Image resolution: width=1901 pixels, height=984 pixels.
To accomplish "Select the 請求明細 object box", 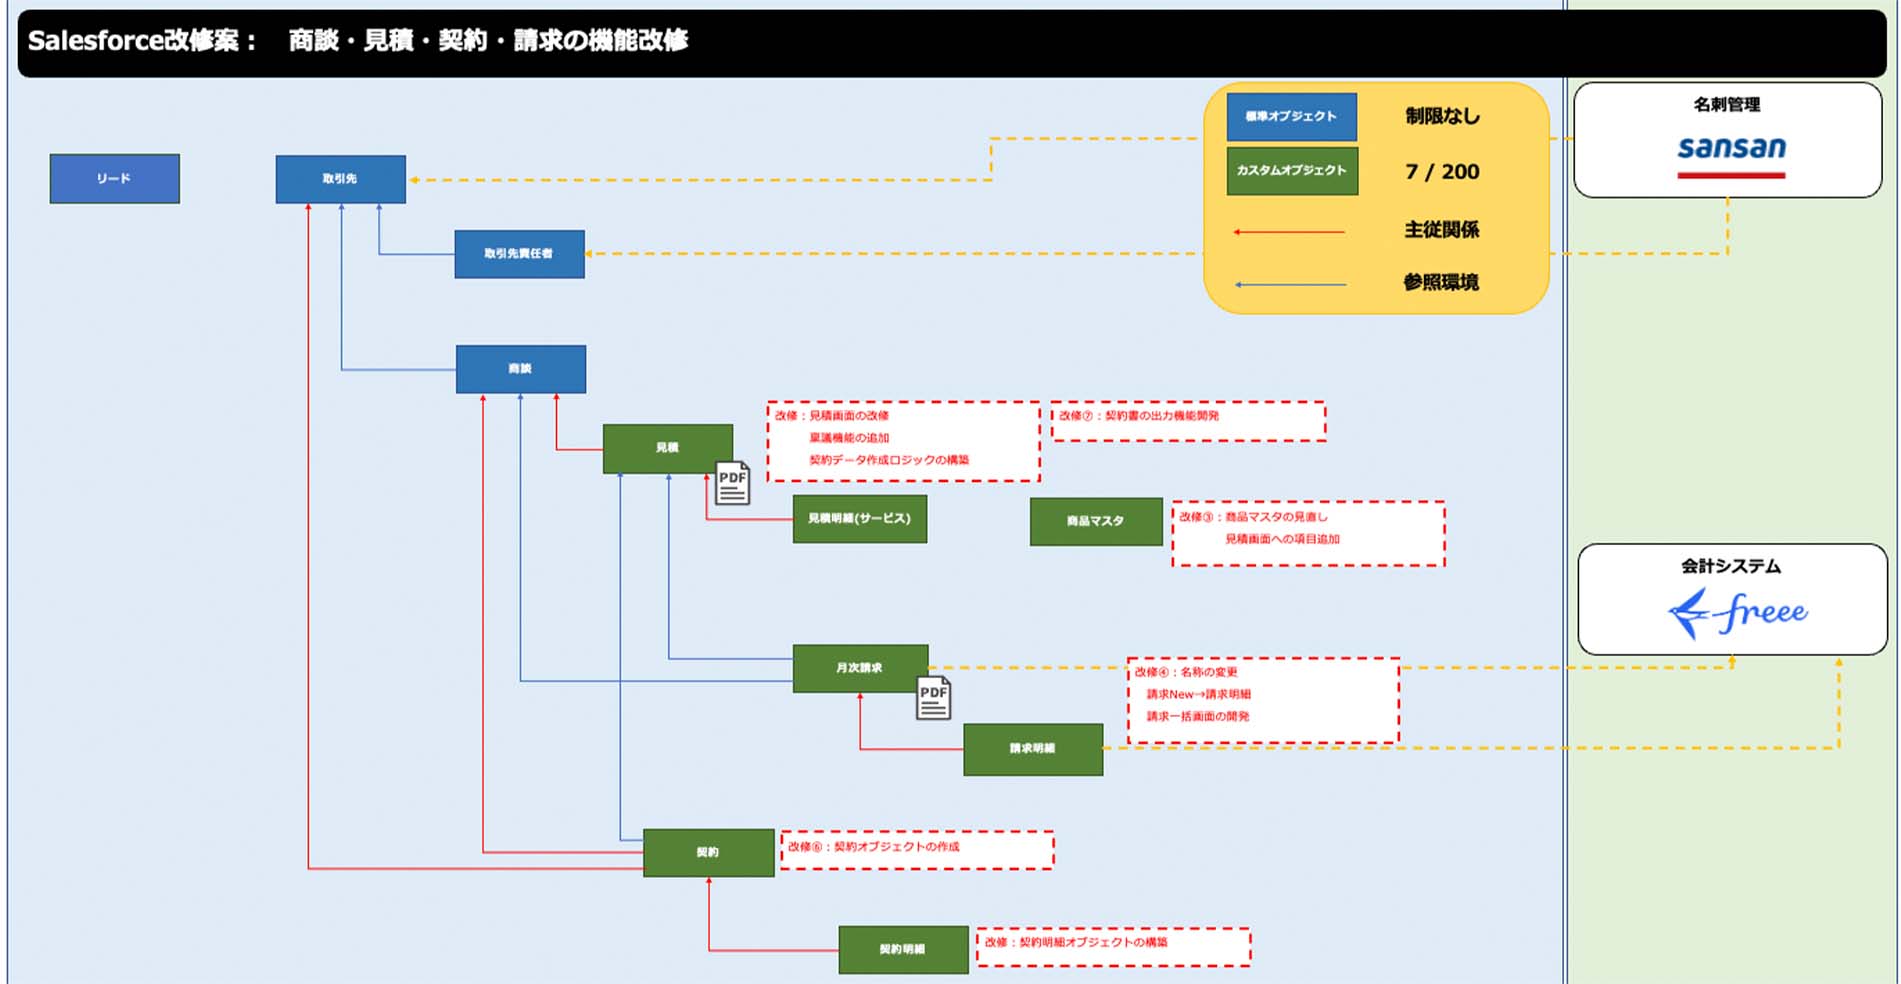I will coord(1033,749).
